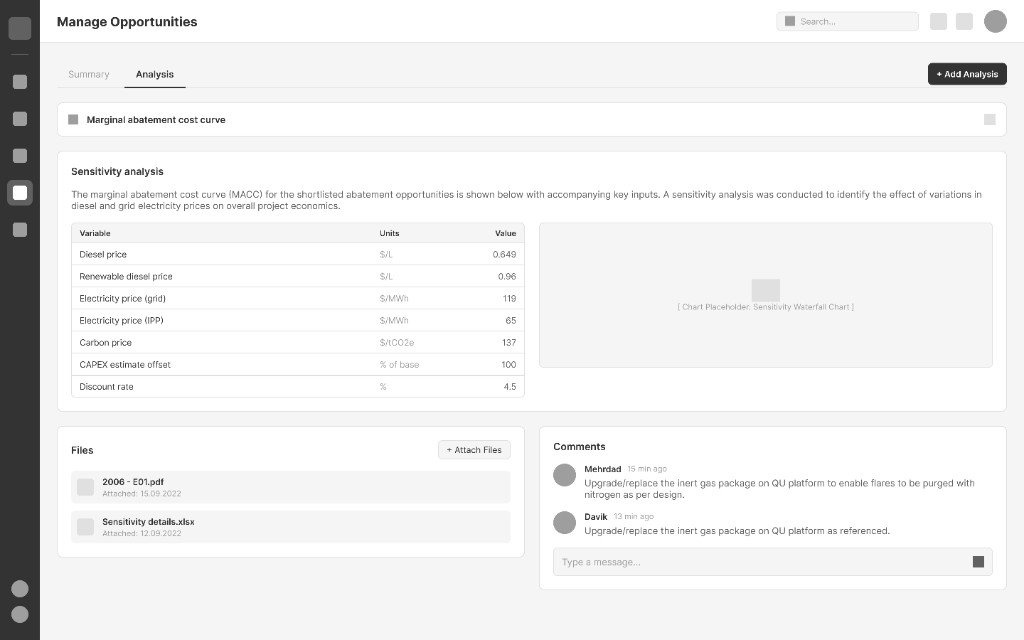Click the Variable column header
The width and height of the screenshot is (1024, 640).
(x=95, y=233)
